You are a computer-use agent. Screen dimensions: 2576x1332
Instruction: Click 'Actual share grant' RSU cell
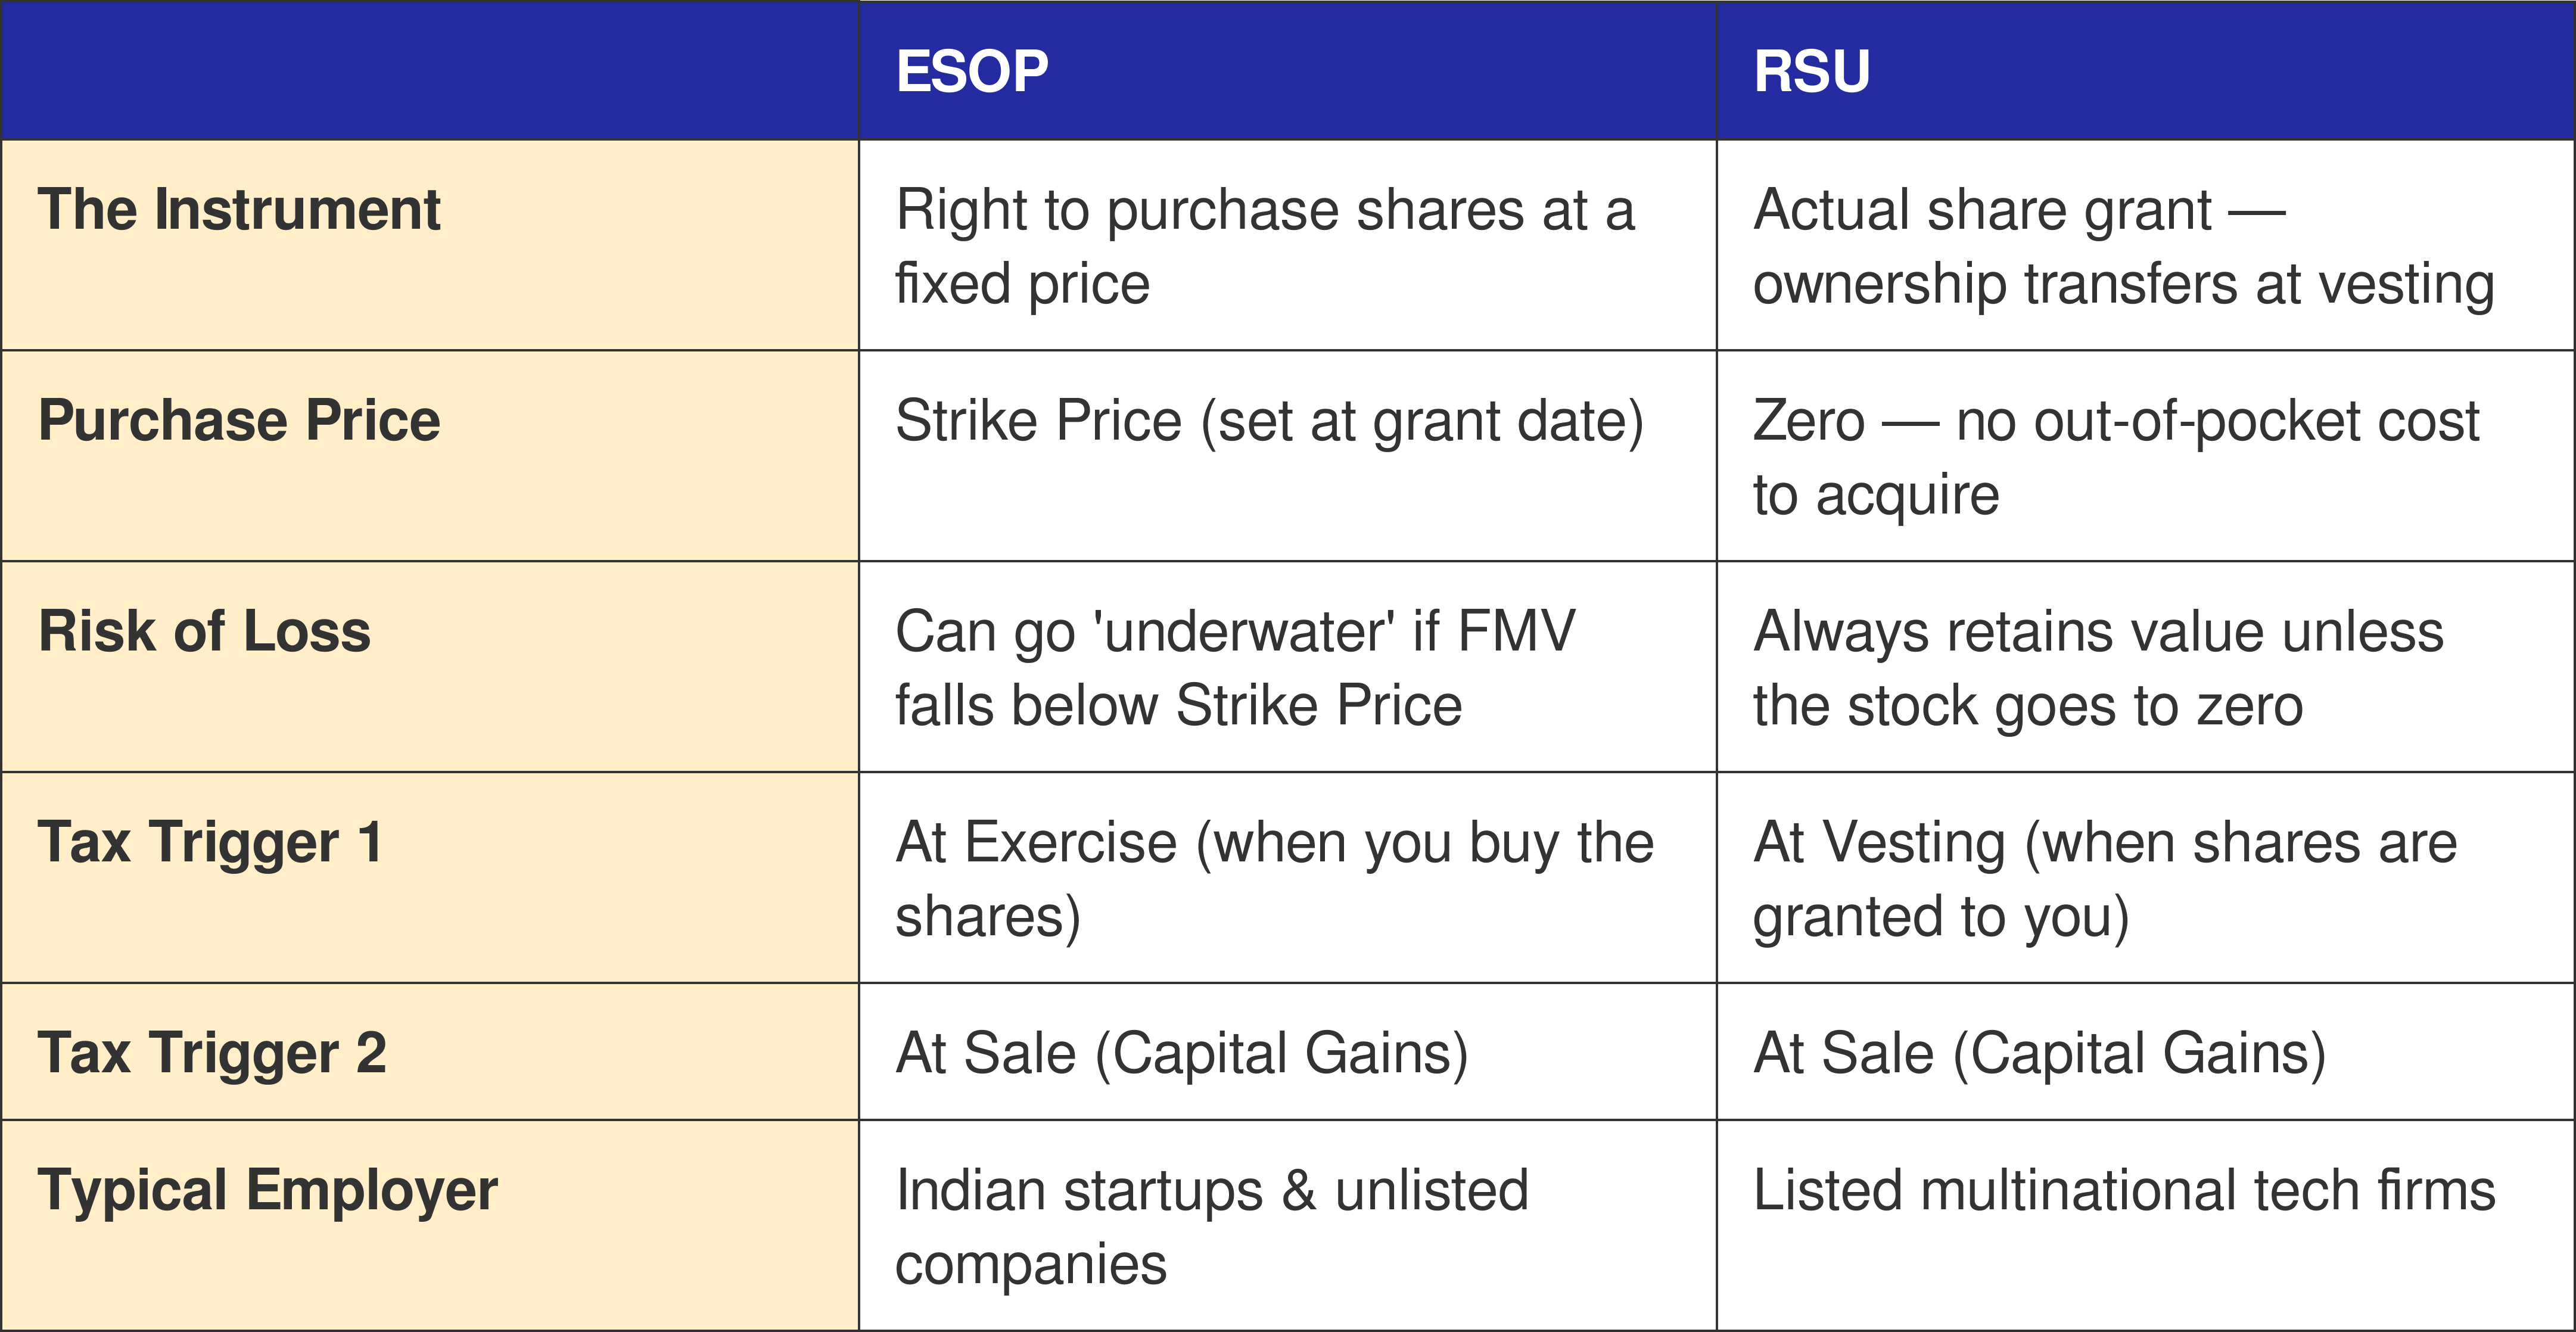point(2146,245)
